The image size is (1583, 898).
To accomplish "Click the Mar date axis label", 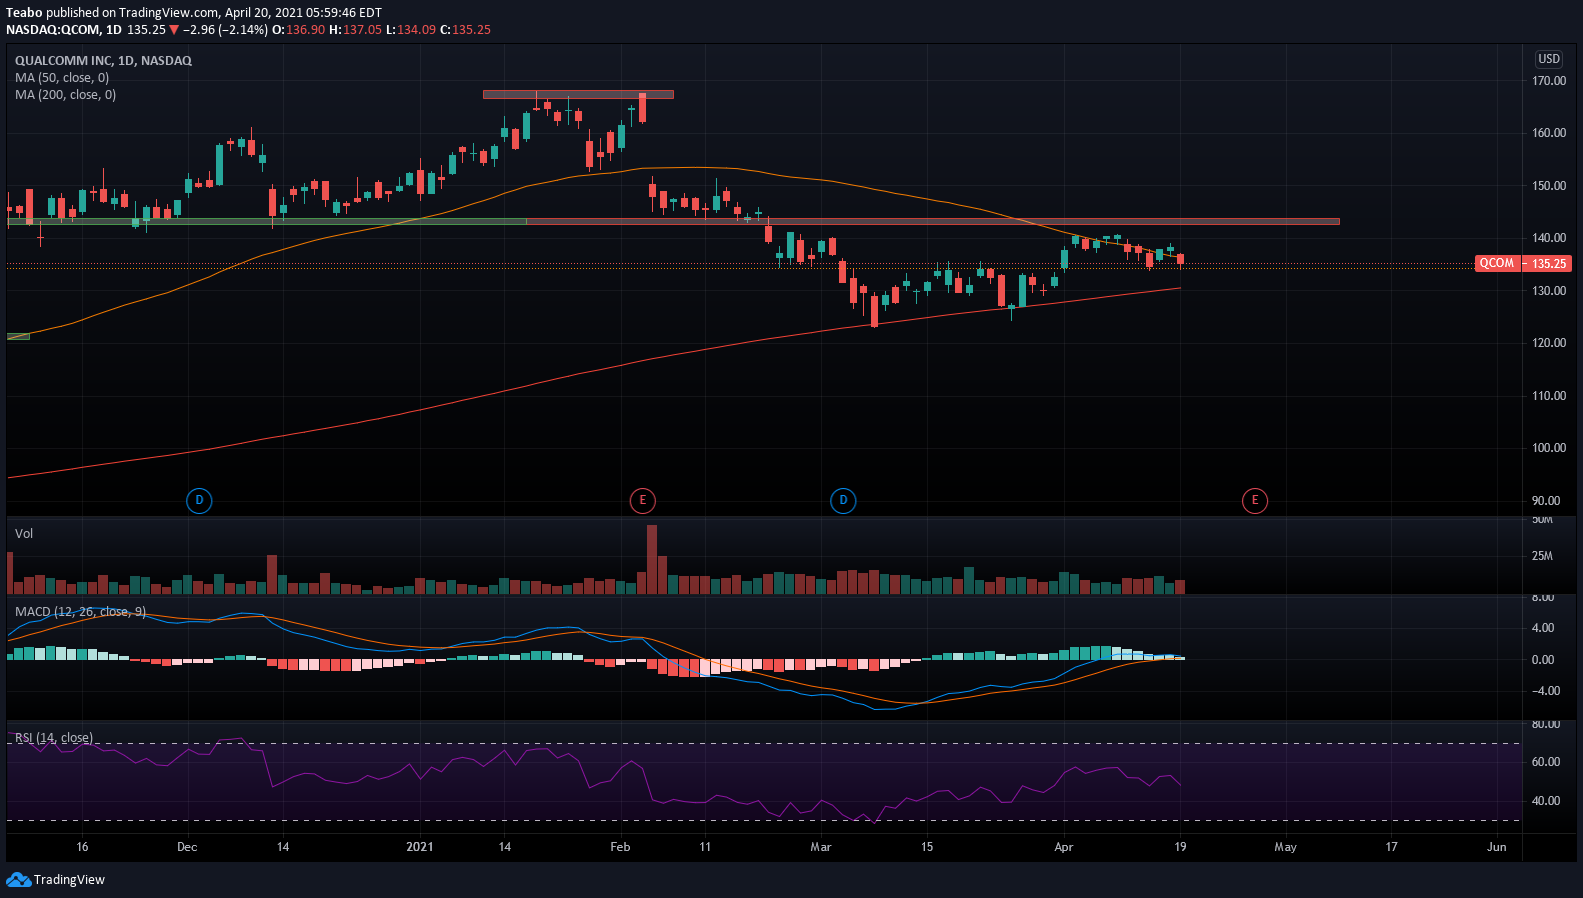I will [821, 847].
